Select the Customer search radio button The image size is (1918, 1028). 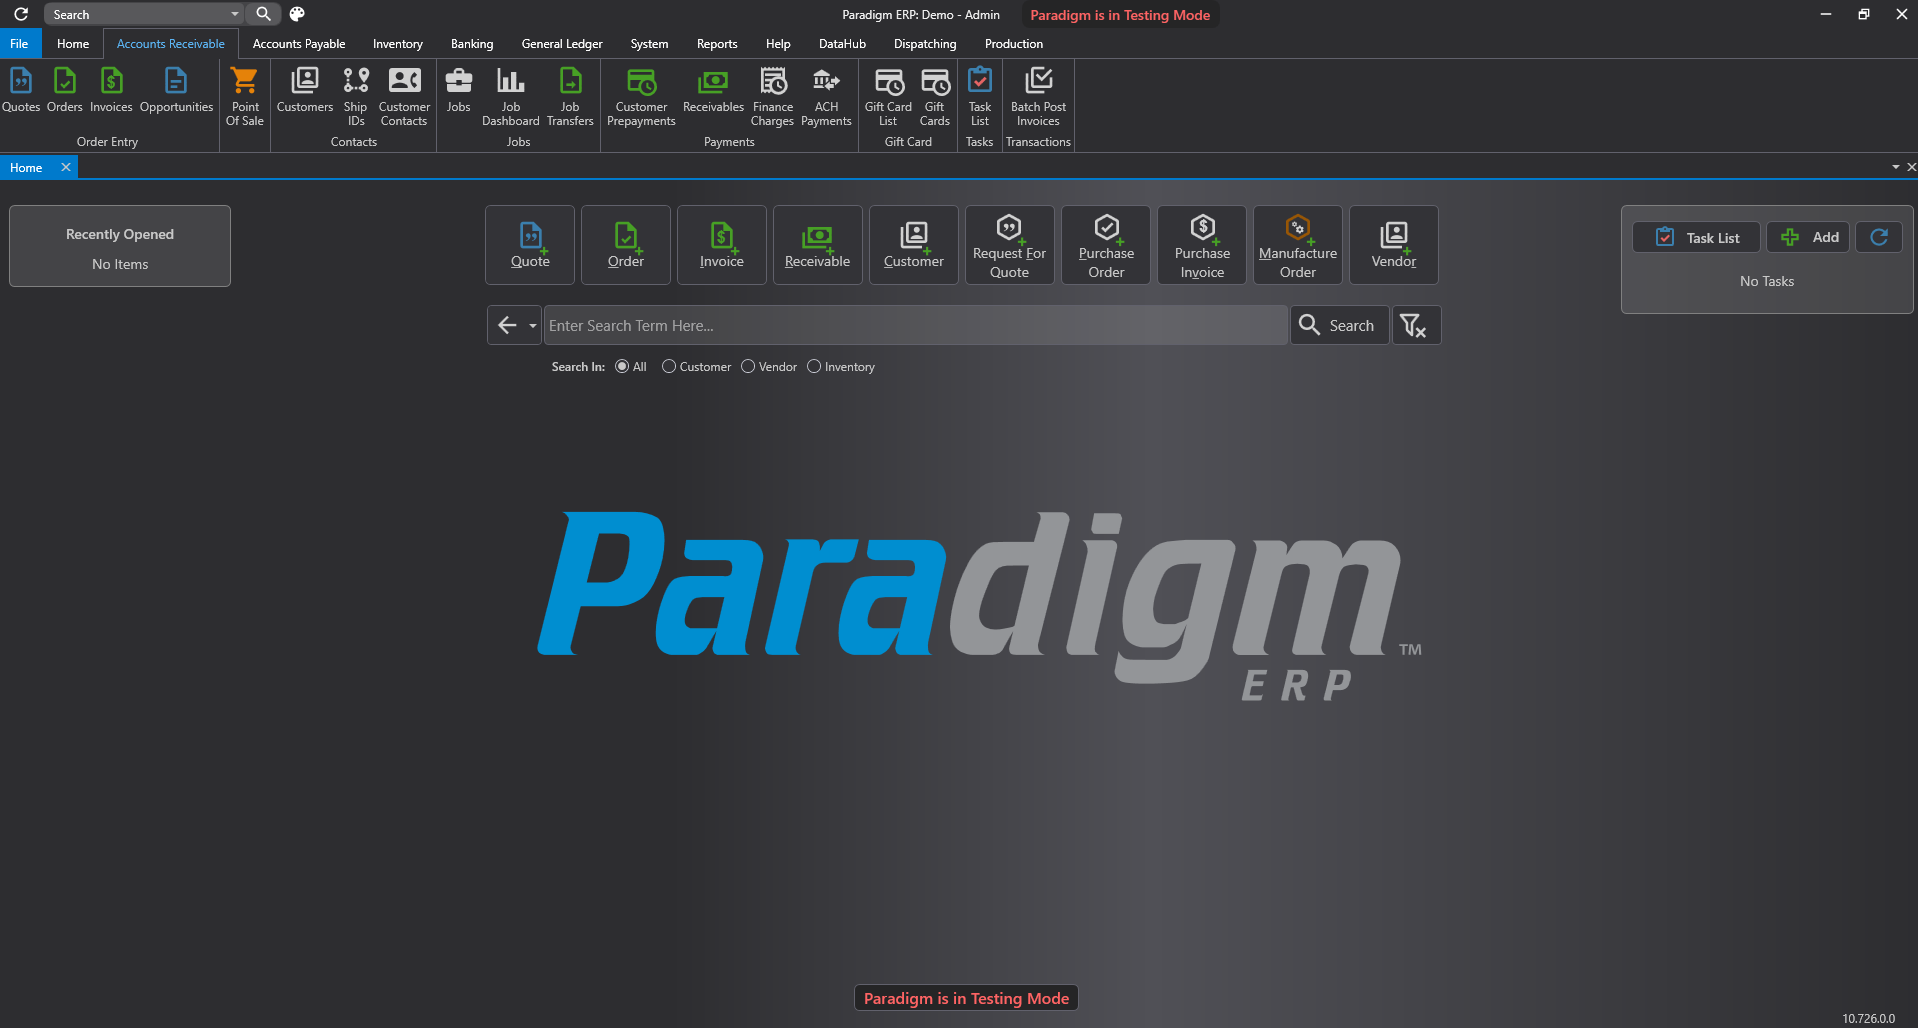click(x=669, y=367)
